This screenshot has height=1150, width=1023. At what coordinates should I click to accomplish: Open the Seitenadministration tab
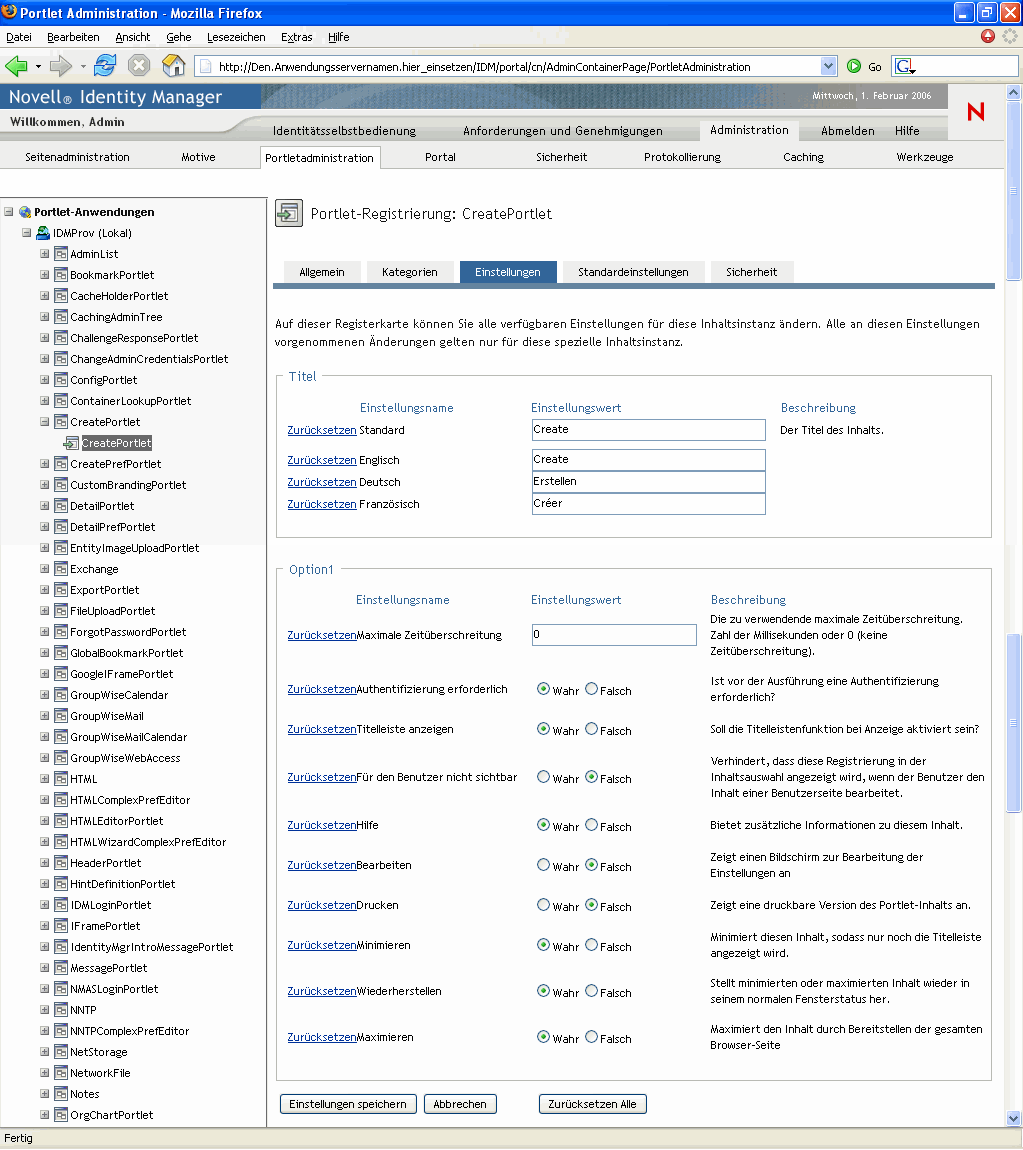click(77, 157)
